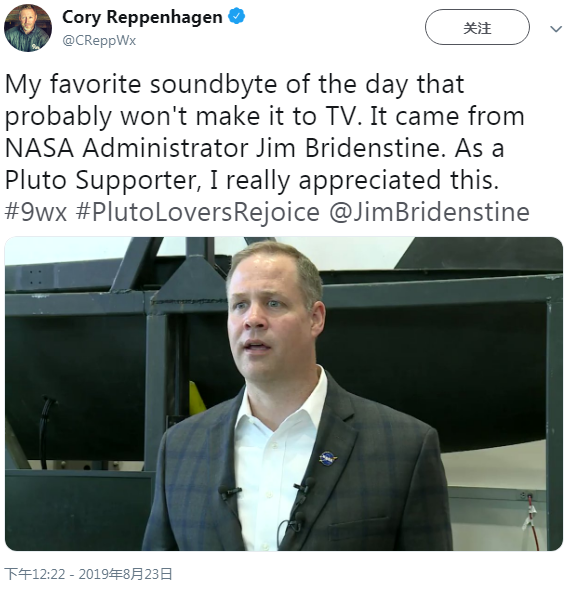
Task: Play the embedded video thumbnail
Action: 284,394
